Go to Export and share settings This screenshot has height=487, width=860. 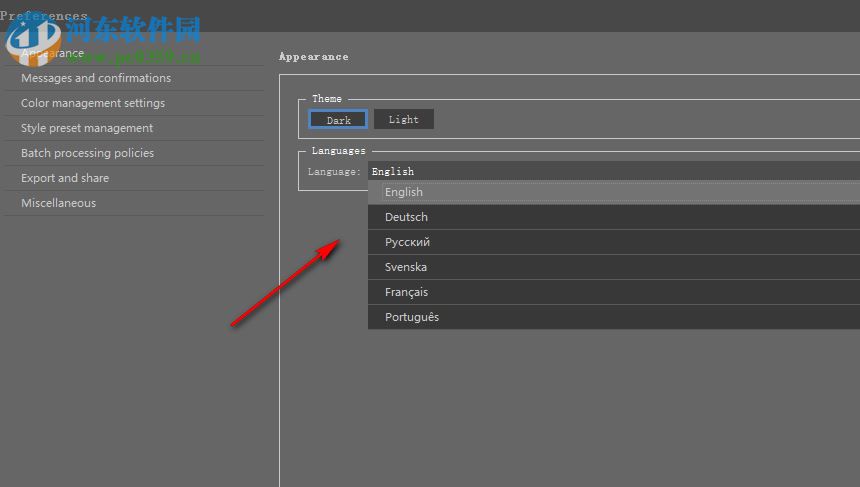click(134, 178)
